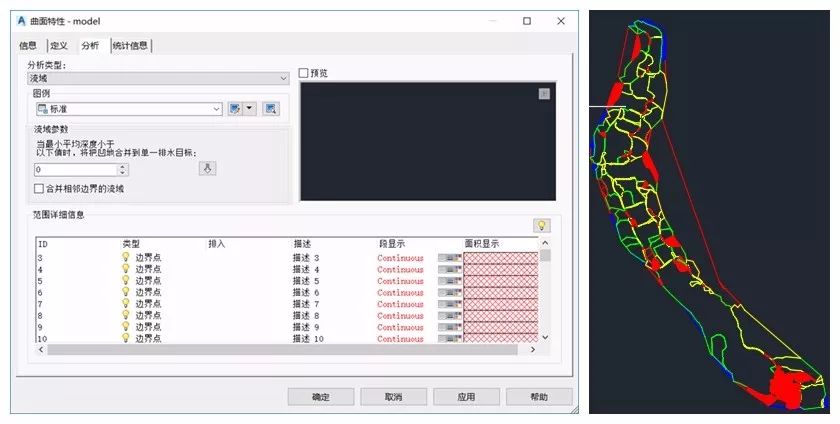This screenshot has width=840, height=424.
Task: Click the lightbulb icon above the range table
Action: pos(542,225)
